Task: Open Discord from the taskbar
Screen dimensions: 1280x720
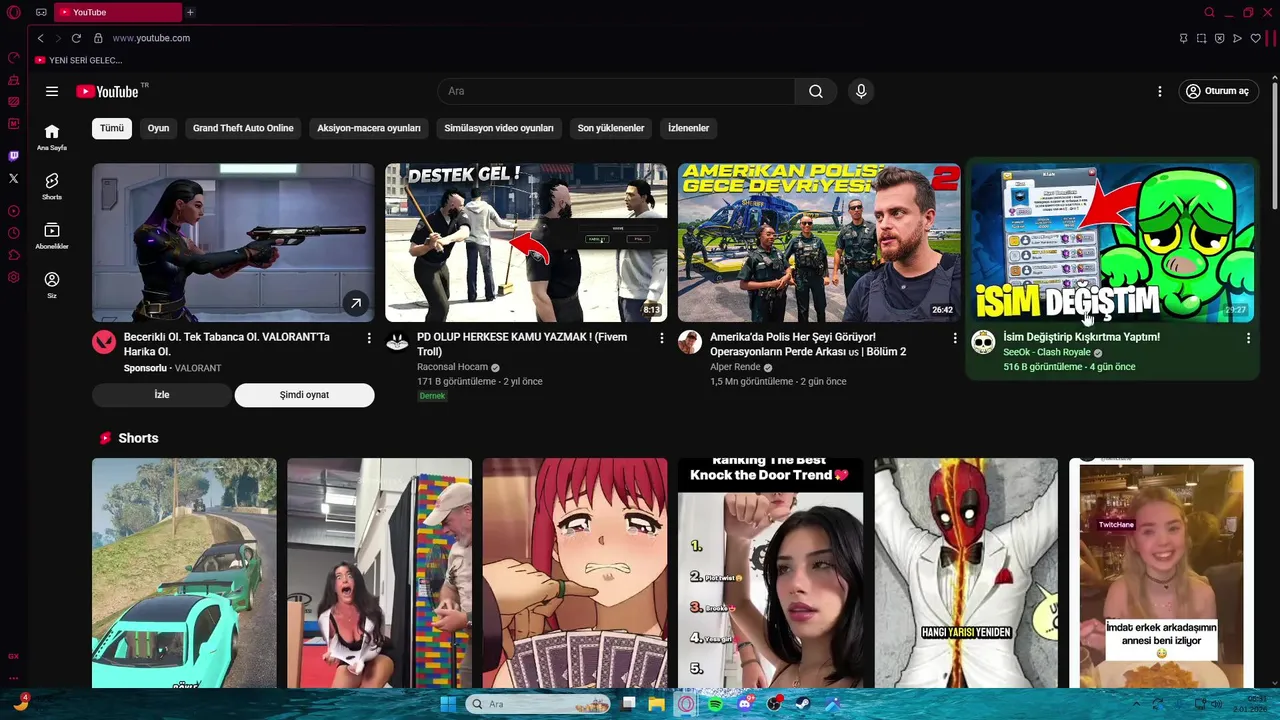Action: [745, 704]
